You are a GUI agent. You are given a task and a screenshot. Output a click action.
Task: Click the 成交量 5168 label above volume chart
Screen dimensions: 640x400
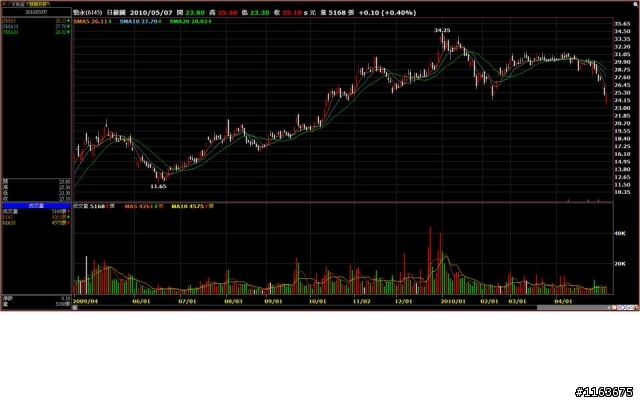pyautogui.click(x=94, y=207)
